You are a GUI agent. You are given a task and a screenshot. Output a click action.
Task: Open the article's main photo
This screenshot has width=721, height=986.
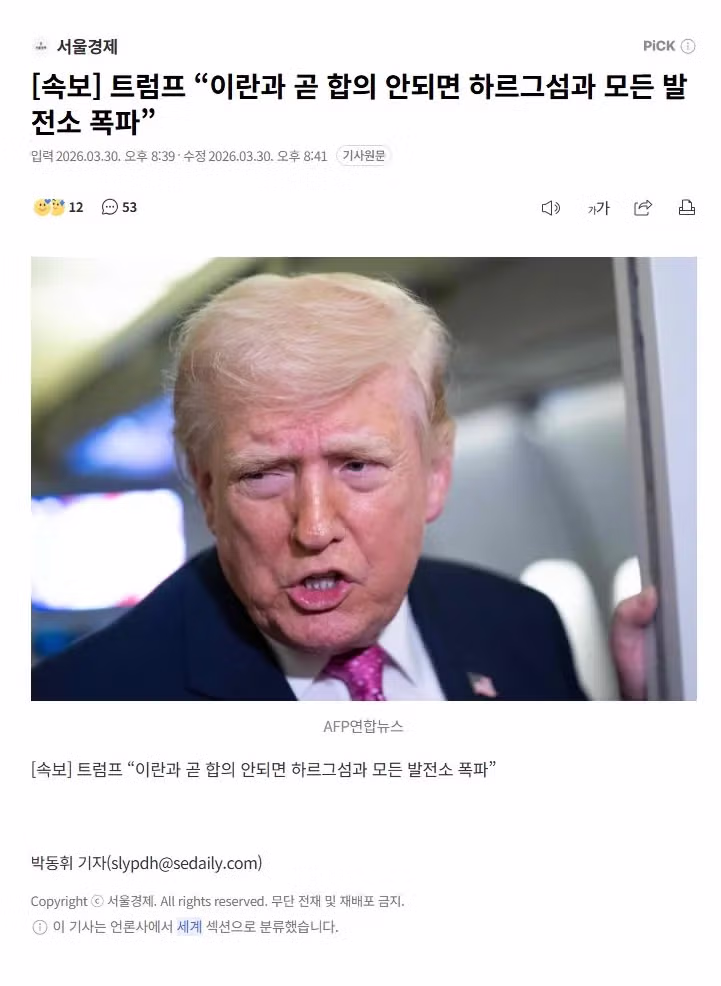363,479
